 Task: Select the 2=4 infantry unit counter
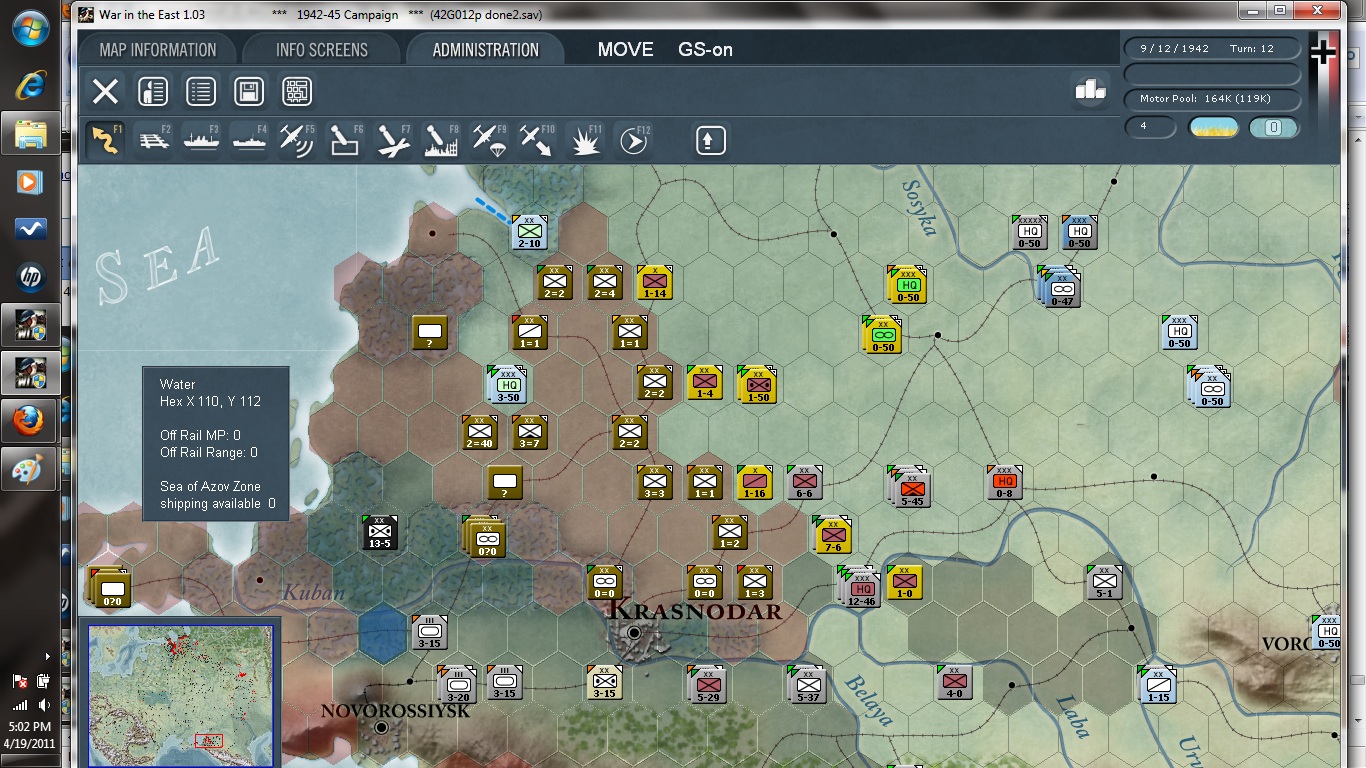pos(604,282)
